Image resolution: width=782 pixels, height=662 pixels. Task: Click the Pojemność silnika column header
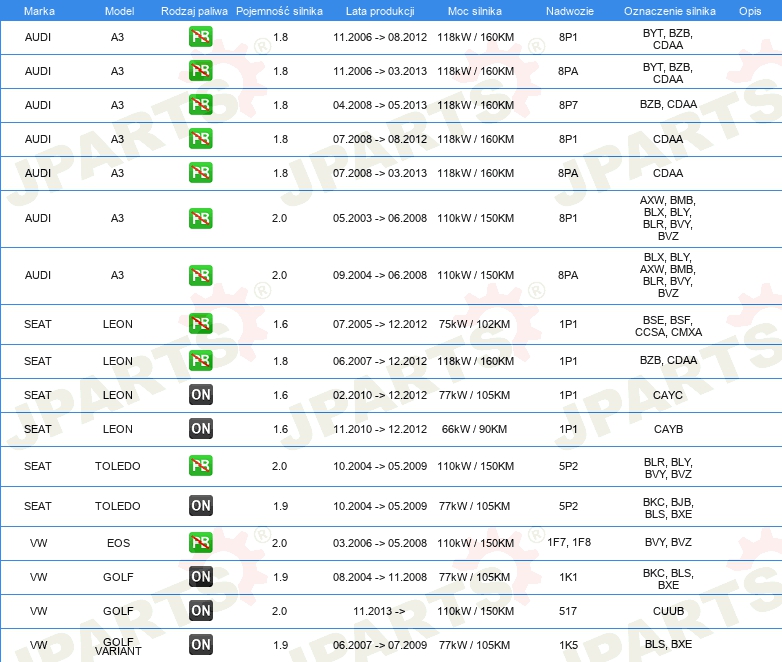[280, 10]
